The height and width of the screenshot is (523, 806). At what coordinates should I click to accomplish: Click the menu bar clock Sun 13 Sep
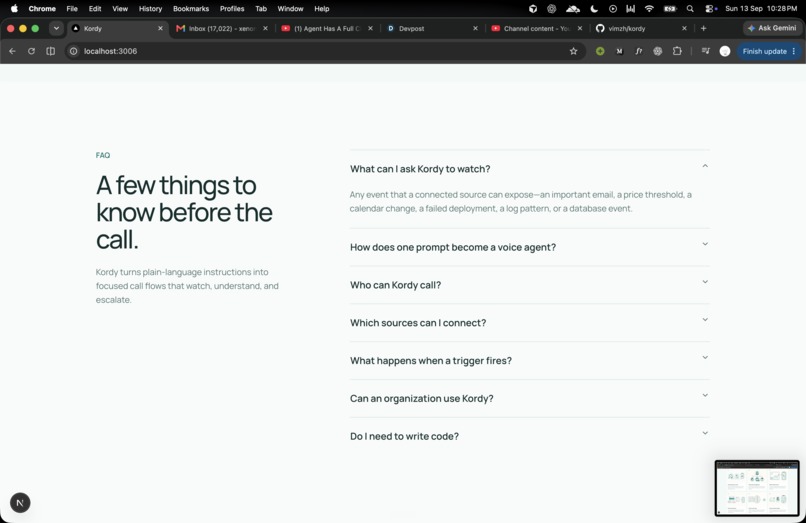tap(761, 9)
